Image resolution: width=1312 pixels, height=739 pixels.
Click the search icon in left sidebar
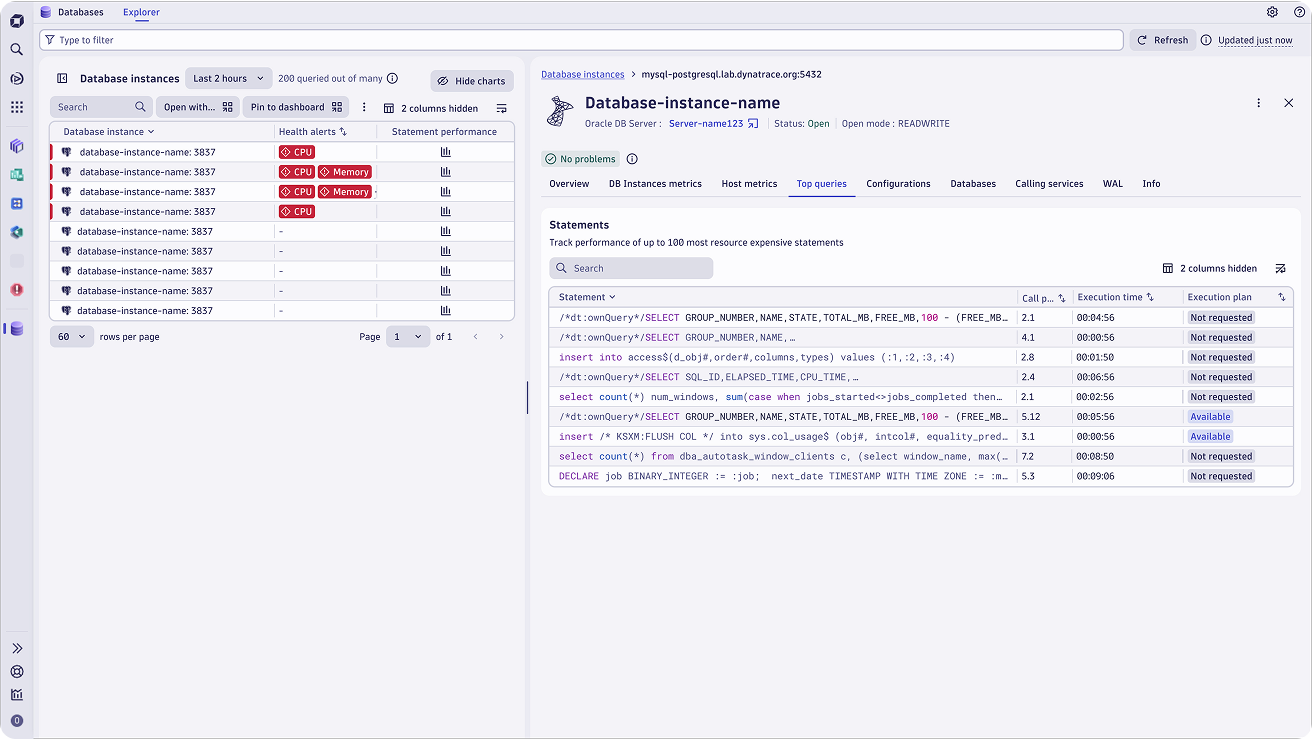17,49
